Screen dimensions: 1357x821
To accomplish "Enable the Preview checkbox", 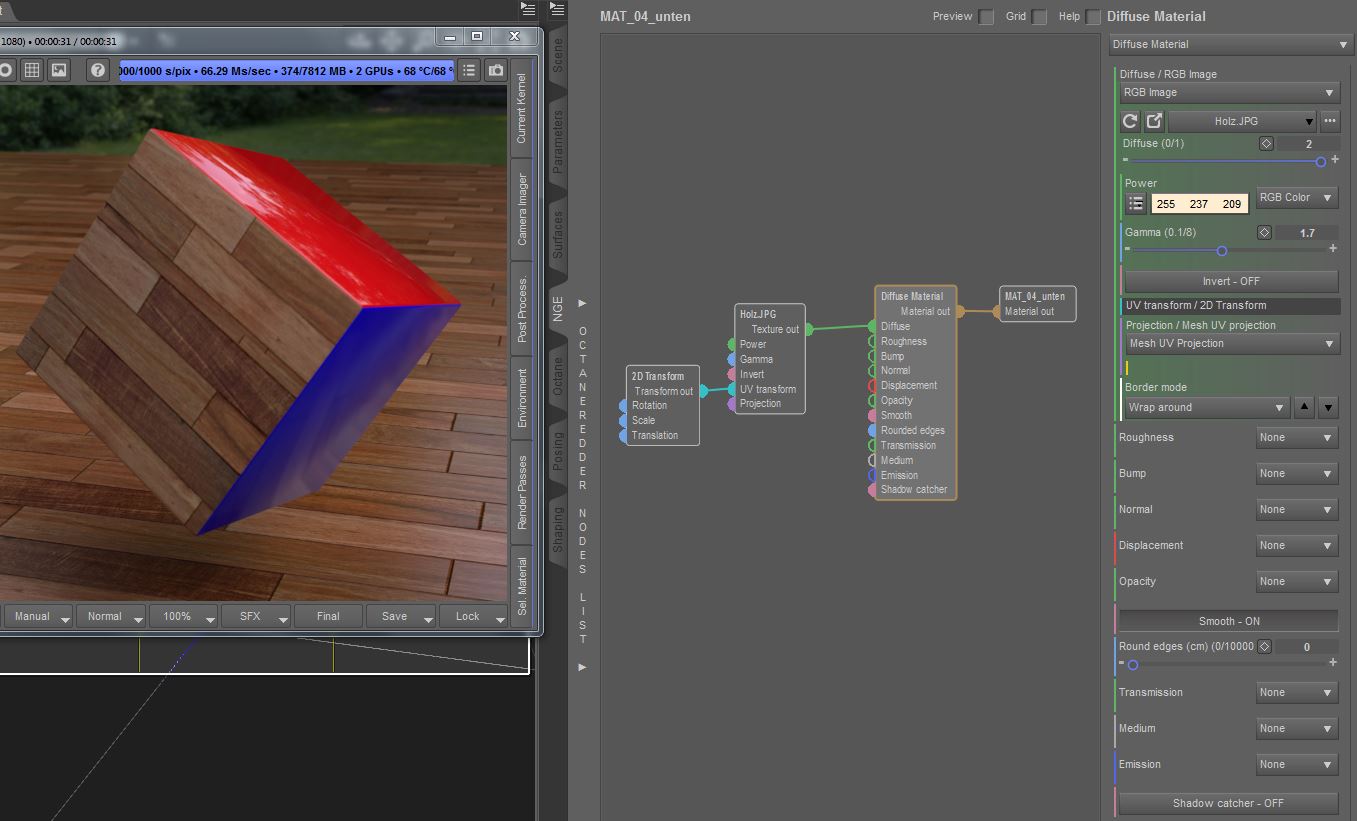I will [x=986, y=17].
